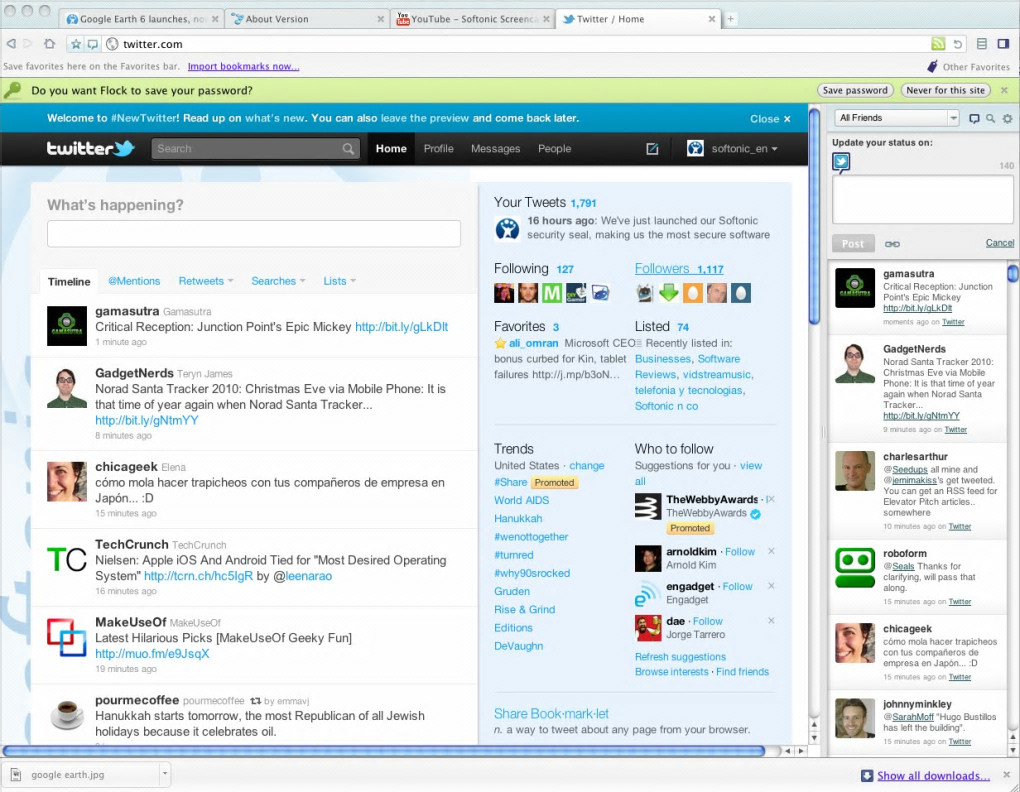Image resolution: width=1020 pixels, height=792 pixels.
Task: Open the Other Favorites tag icon
Action: pyautogui.click(x=932, y=66)
